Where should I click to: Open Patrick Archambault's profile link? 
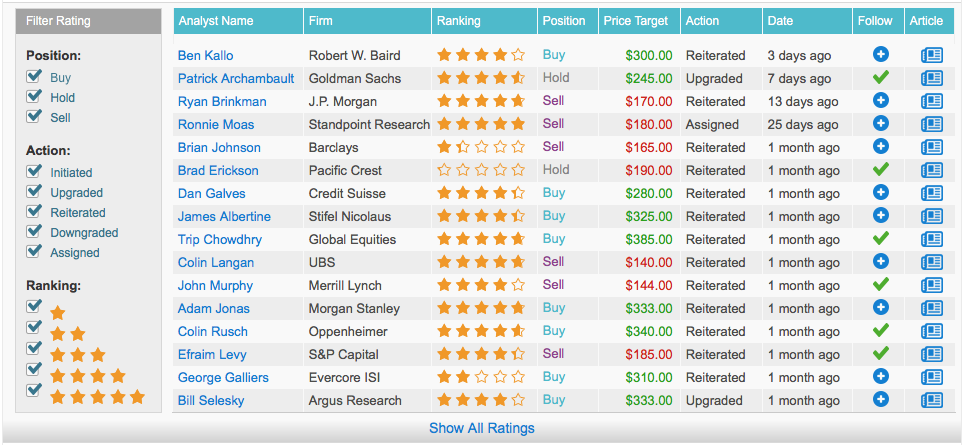[236, 78]
